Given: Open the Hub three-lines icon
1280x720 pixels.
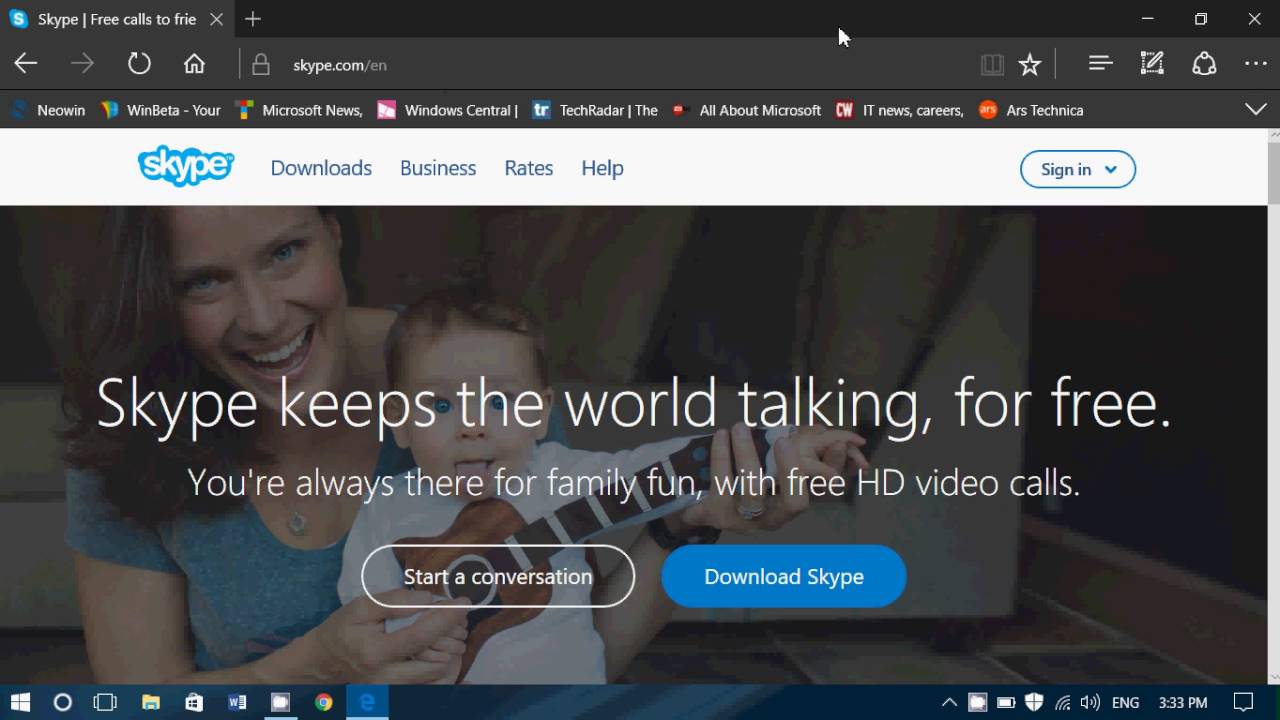Looking at the screenshot, I should tap(1100, 64).
